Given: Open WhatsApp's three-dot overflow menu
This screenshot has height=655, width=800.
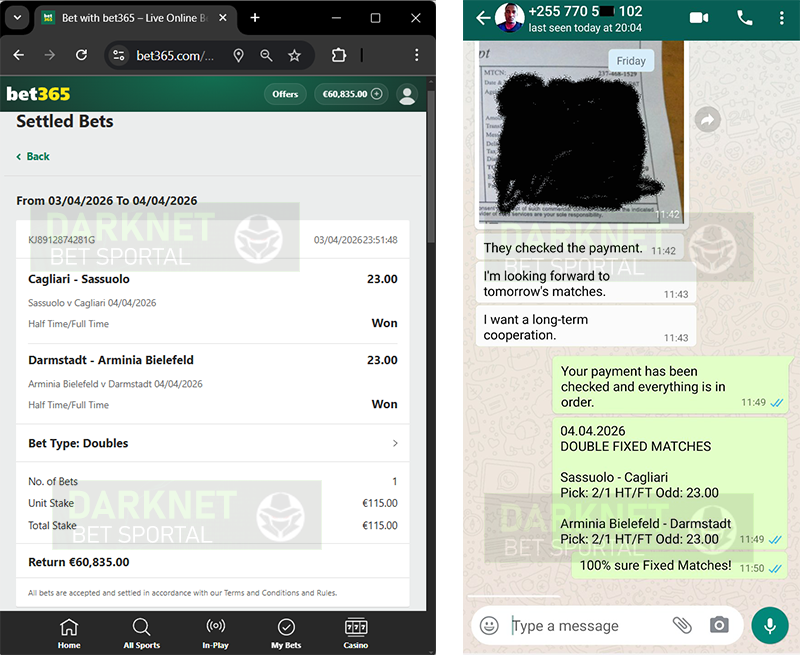Looking at the screenshot, I should (782, 18).
